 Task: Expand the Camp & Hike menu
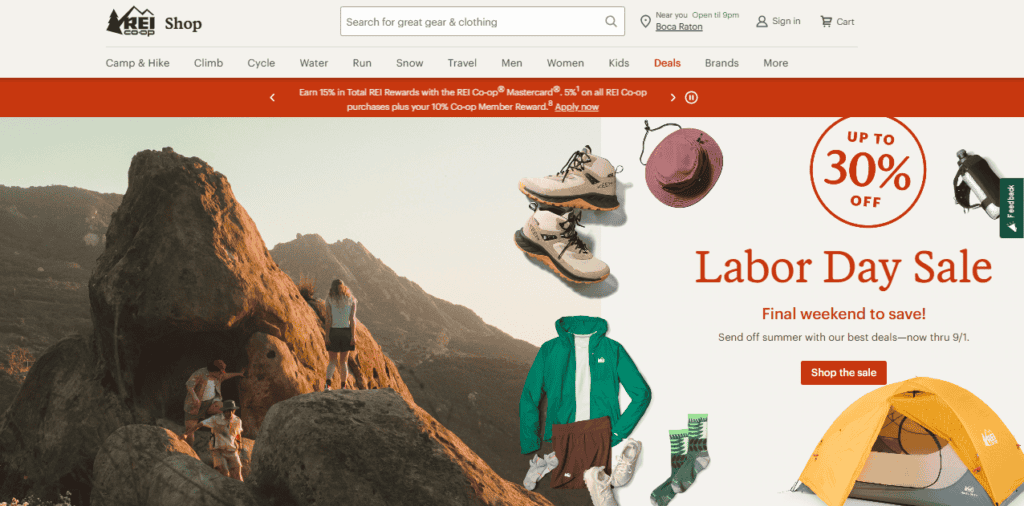coord(138,63)
